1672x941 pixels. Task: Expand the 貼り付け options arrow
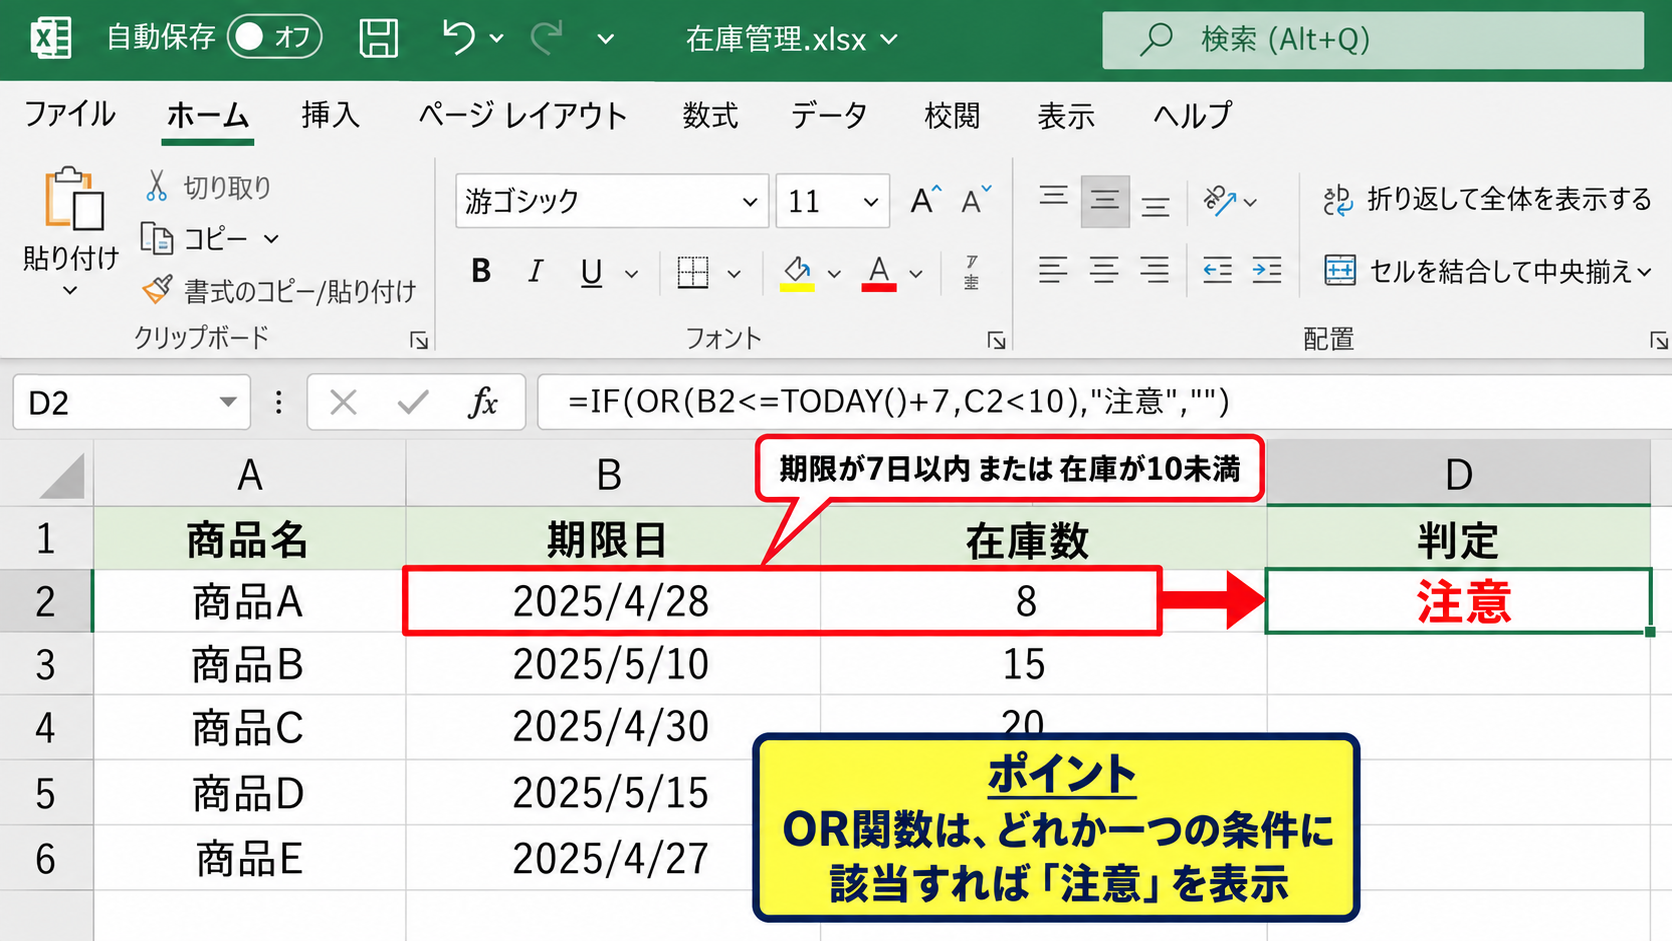coord(70,291)
